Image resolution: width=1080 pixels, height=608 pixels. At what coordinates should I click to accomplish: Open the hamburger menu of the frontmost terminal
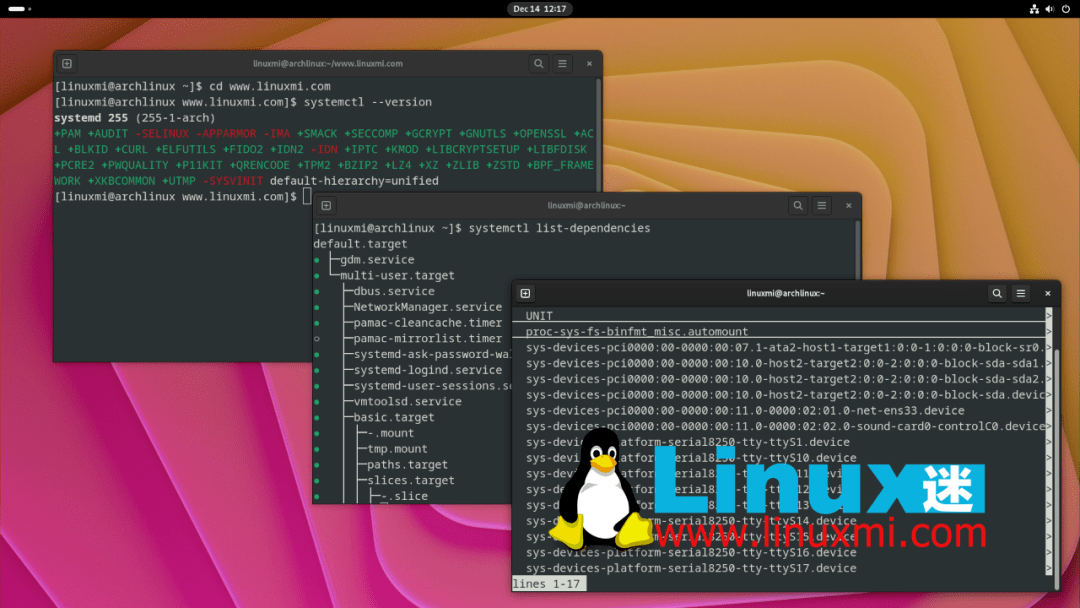(1020, 293)
